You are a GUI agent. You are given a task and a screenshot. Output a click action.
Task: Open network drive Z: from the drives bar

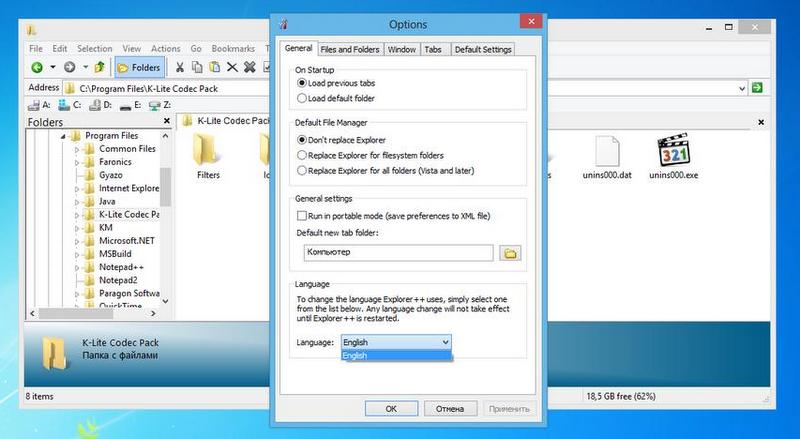tap(160, 105)
